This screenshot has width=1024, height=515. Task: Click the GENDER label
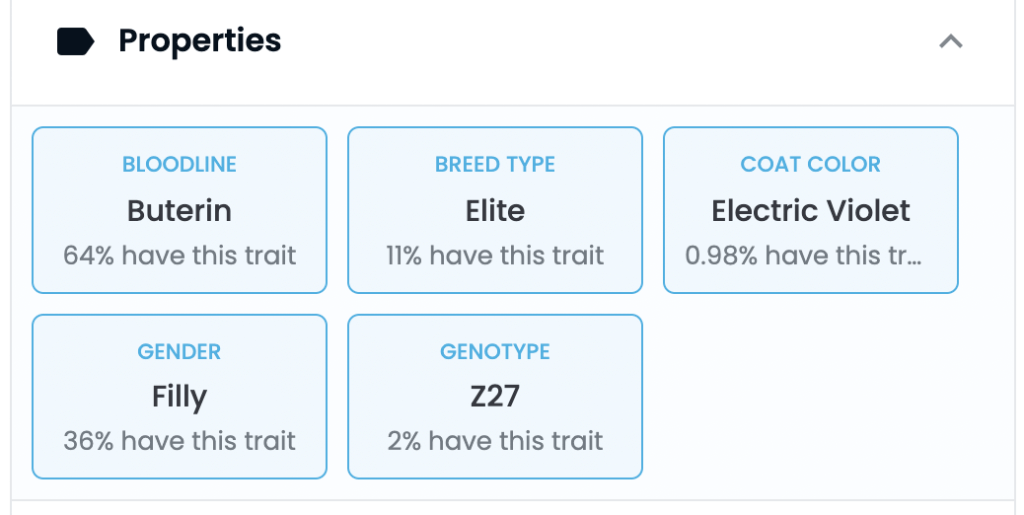point(179,352)
